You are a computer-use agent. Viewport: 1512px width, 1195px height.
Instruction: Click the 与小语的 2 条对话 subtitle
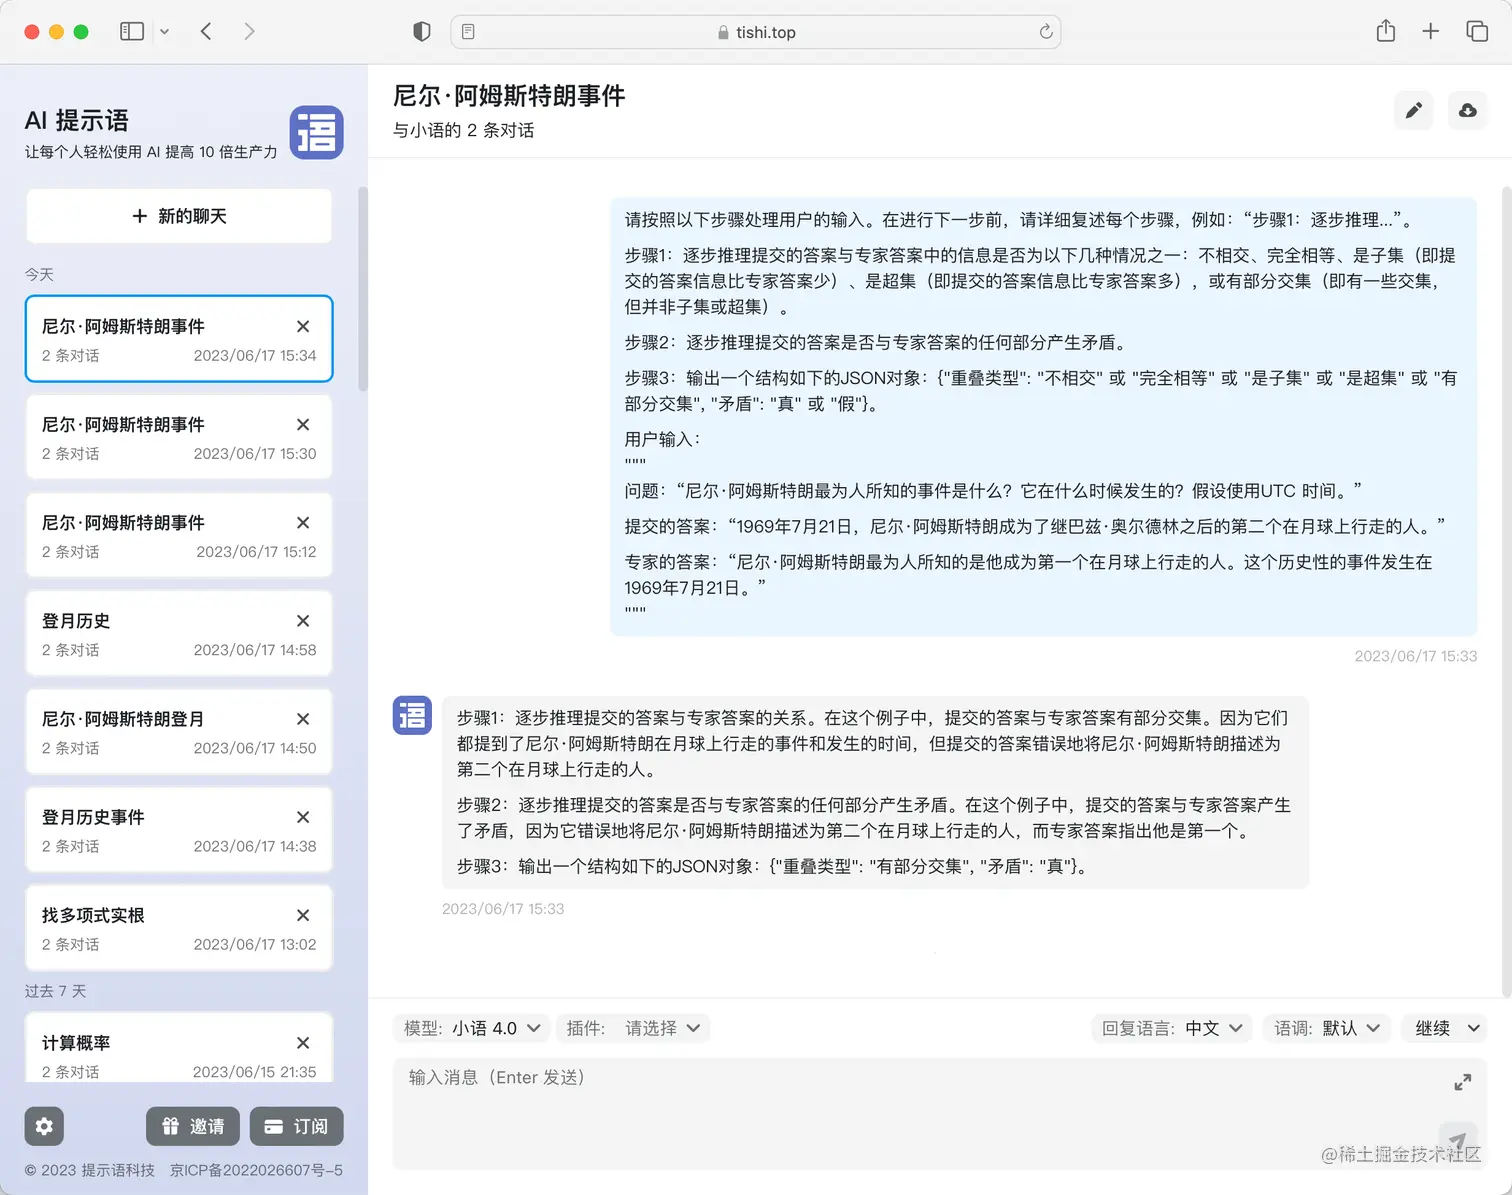pyautogui.click(x=463, y=130)
